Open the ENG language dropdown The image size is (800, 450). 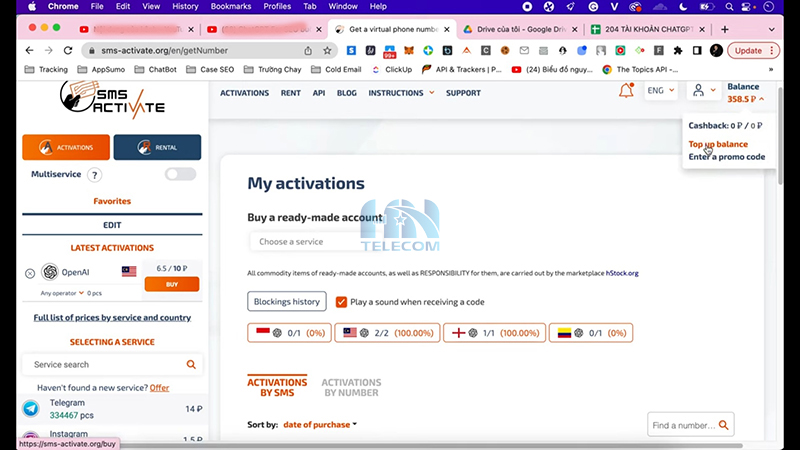coord(661,91)
